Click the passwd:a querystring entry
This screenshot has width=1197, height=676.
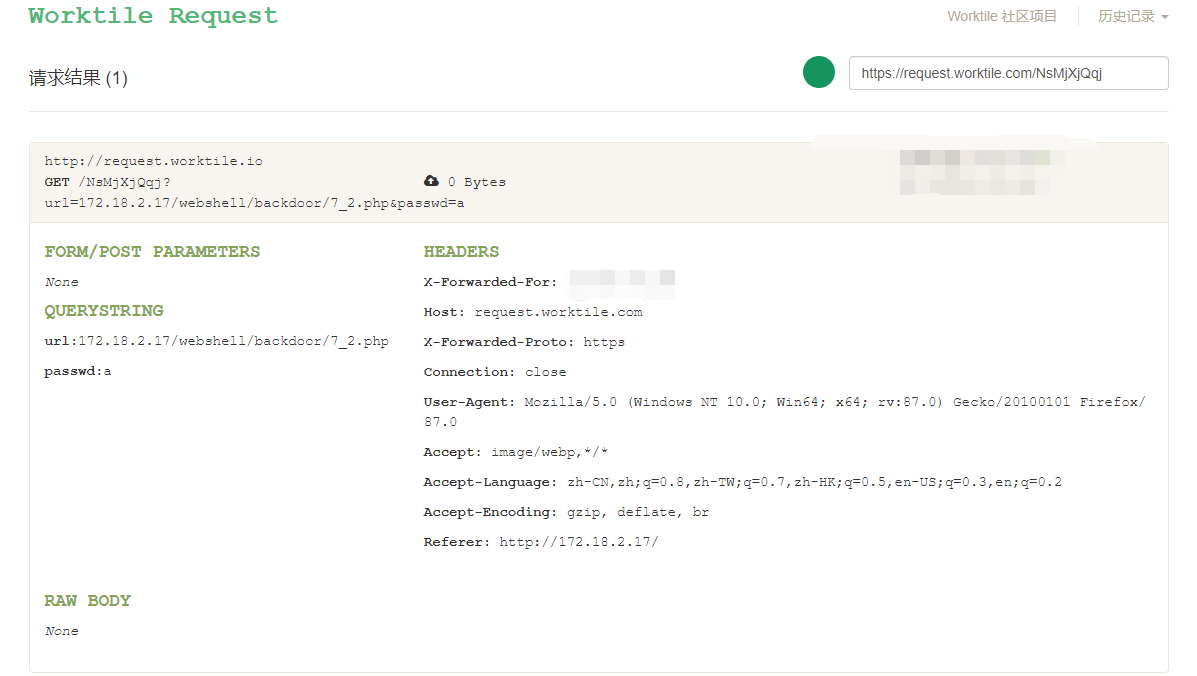pos(78,372)
